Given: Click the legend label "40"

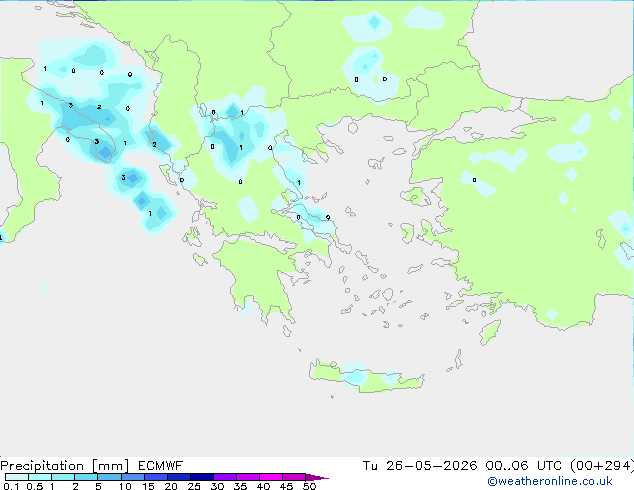Looking at the screenshot, I should click(x=263, y=486).
